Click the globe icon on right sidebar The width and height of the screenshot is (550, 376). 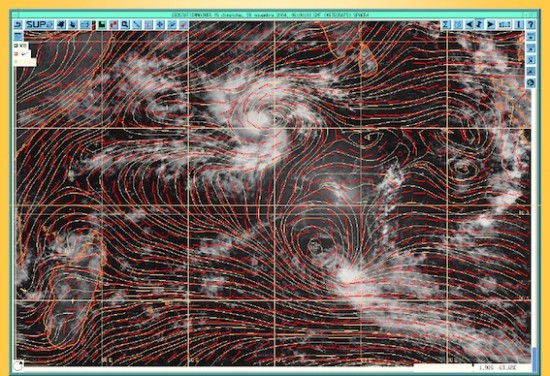pyautogui.click(x=530, y=83)
